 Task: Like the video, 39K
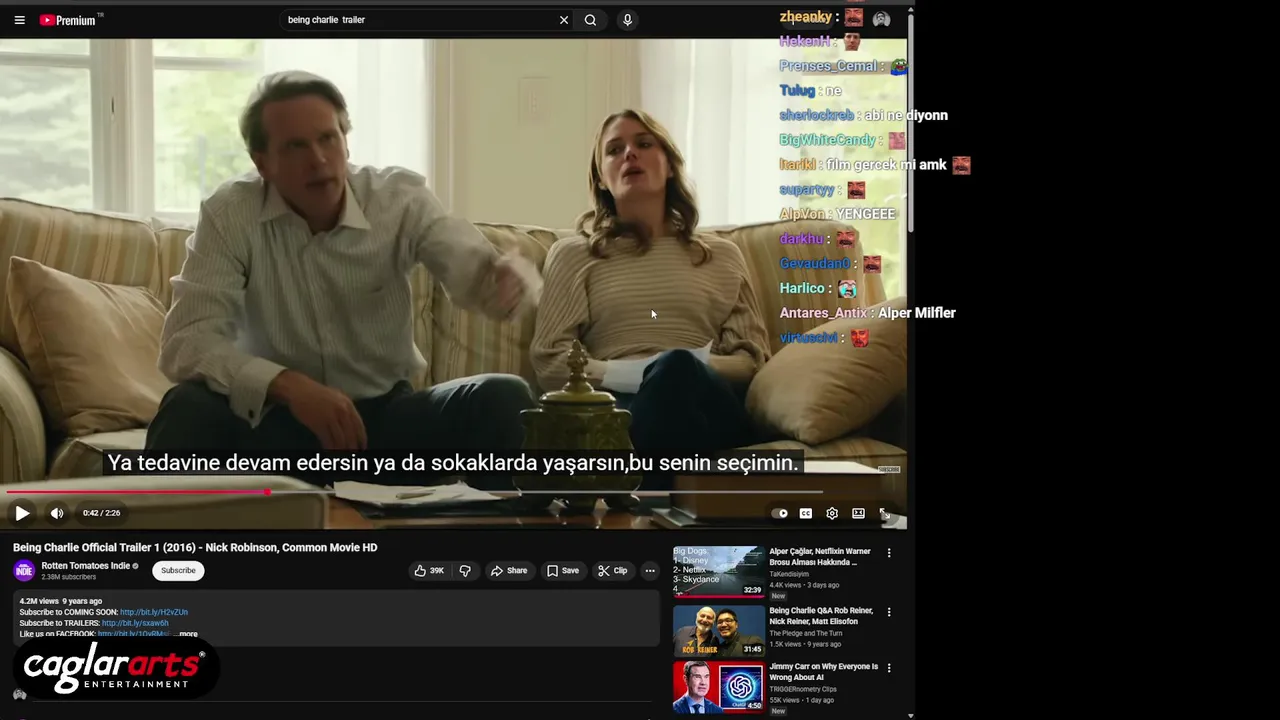click(x=430, y=571)
